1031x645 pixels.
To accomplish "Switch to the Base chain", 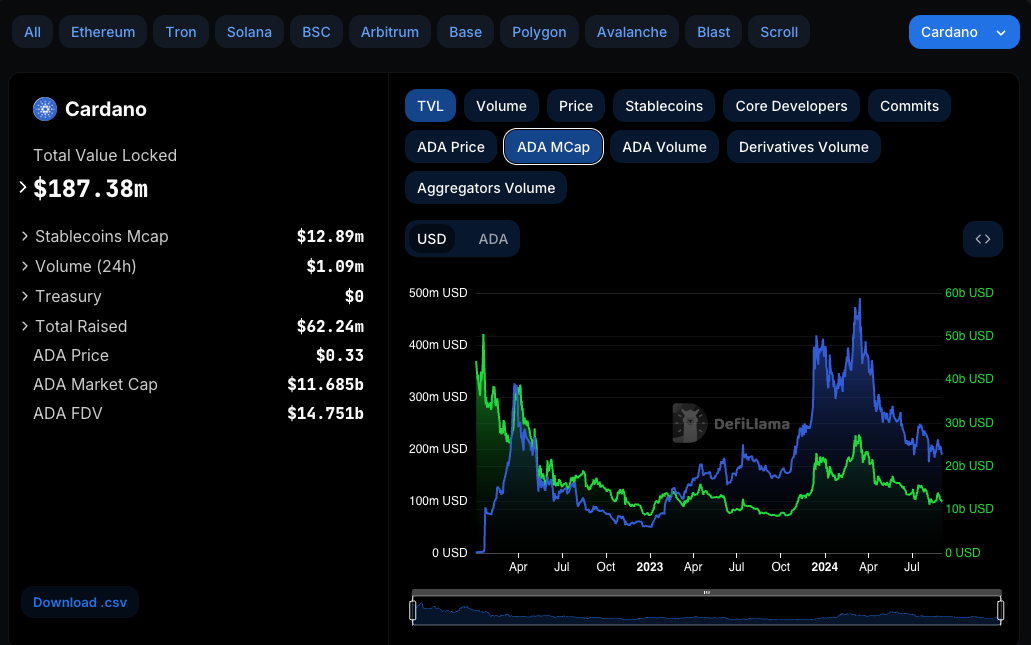I will coord(466,32).
